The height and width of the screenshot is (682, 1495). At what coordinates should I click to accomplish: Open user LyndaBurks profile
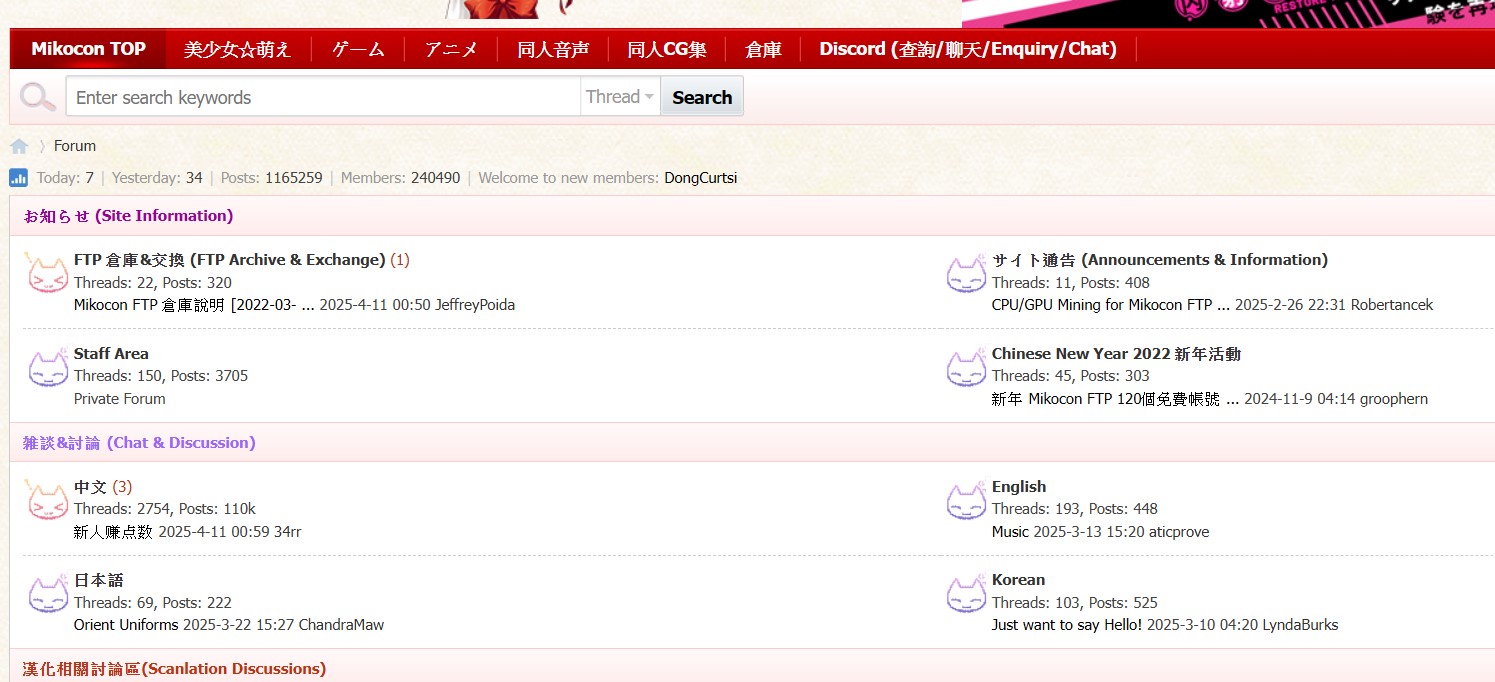pos(1300,625)
